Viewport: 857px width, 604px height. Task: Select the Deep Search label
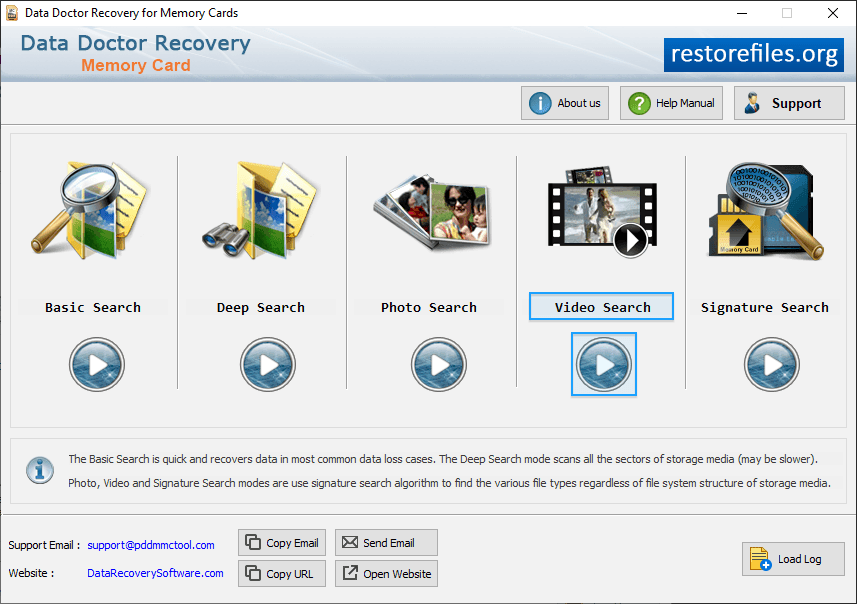coord(261,308)
